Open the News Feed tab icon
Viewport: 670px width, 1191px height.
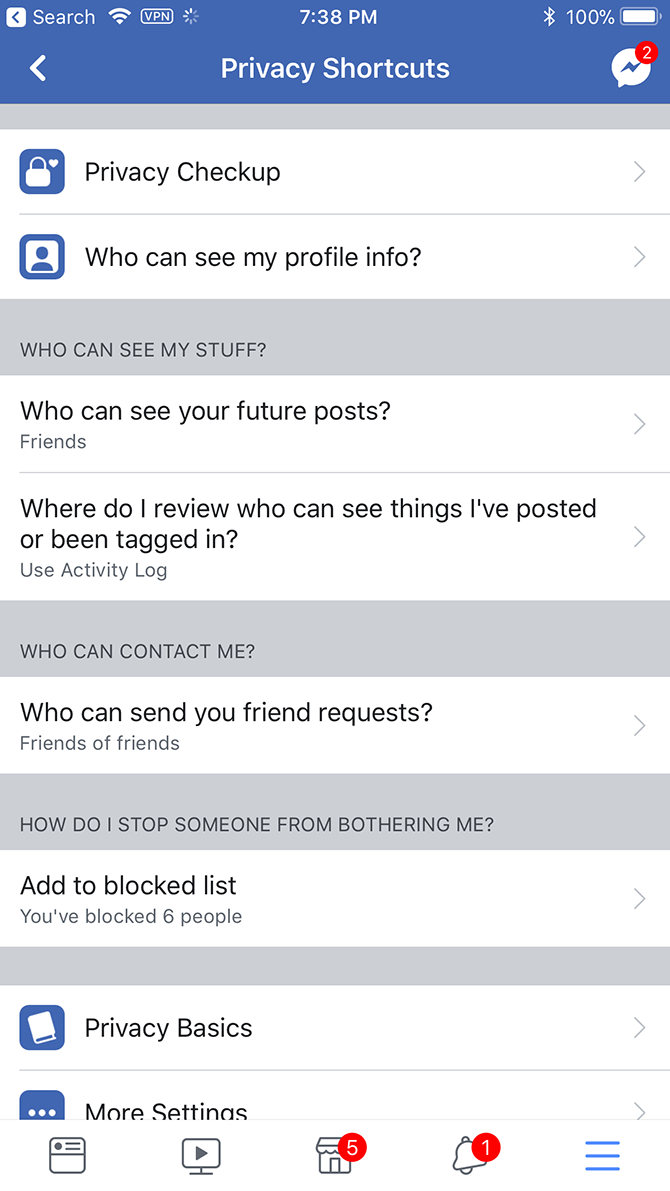pos(68,1155)
